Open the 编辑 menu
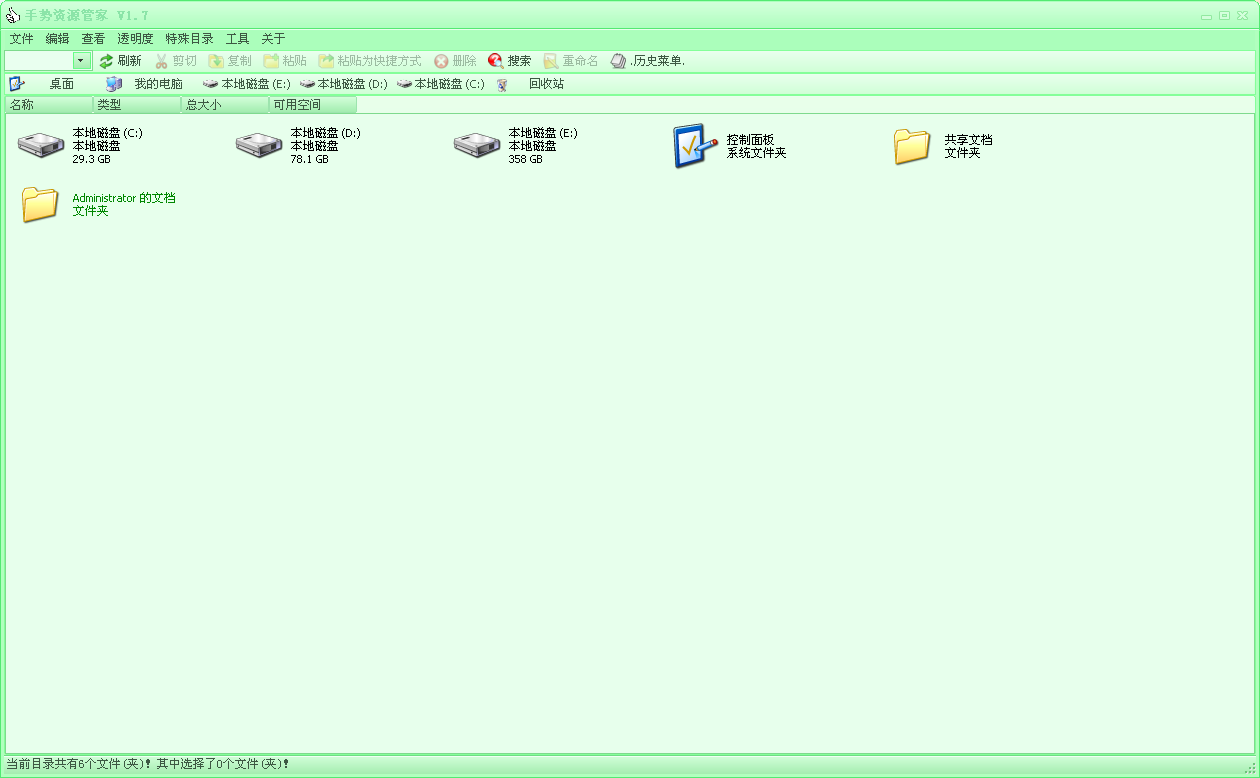This screenshot has height=778, width=1260. [58, 39]
